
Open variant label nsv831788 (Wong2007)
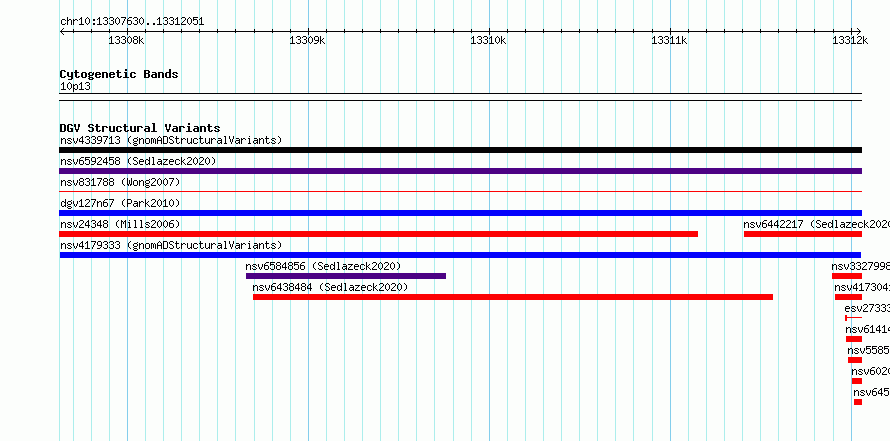click(120, 182)
